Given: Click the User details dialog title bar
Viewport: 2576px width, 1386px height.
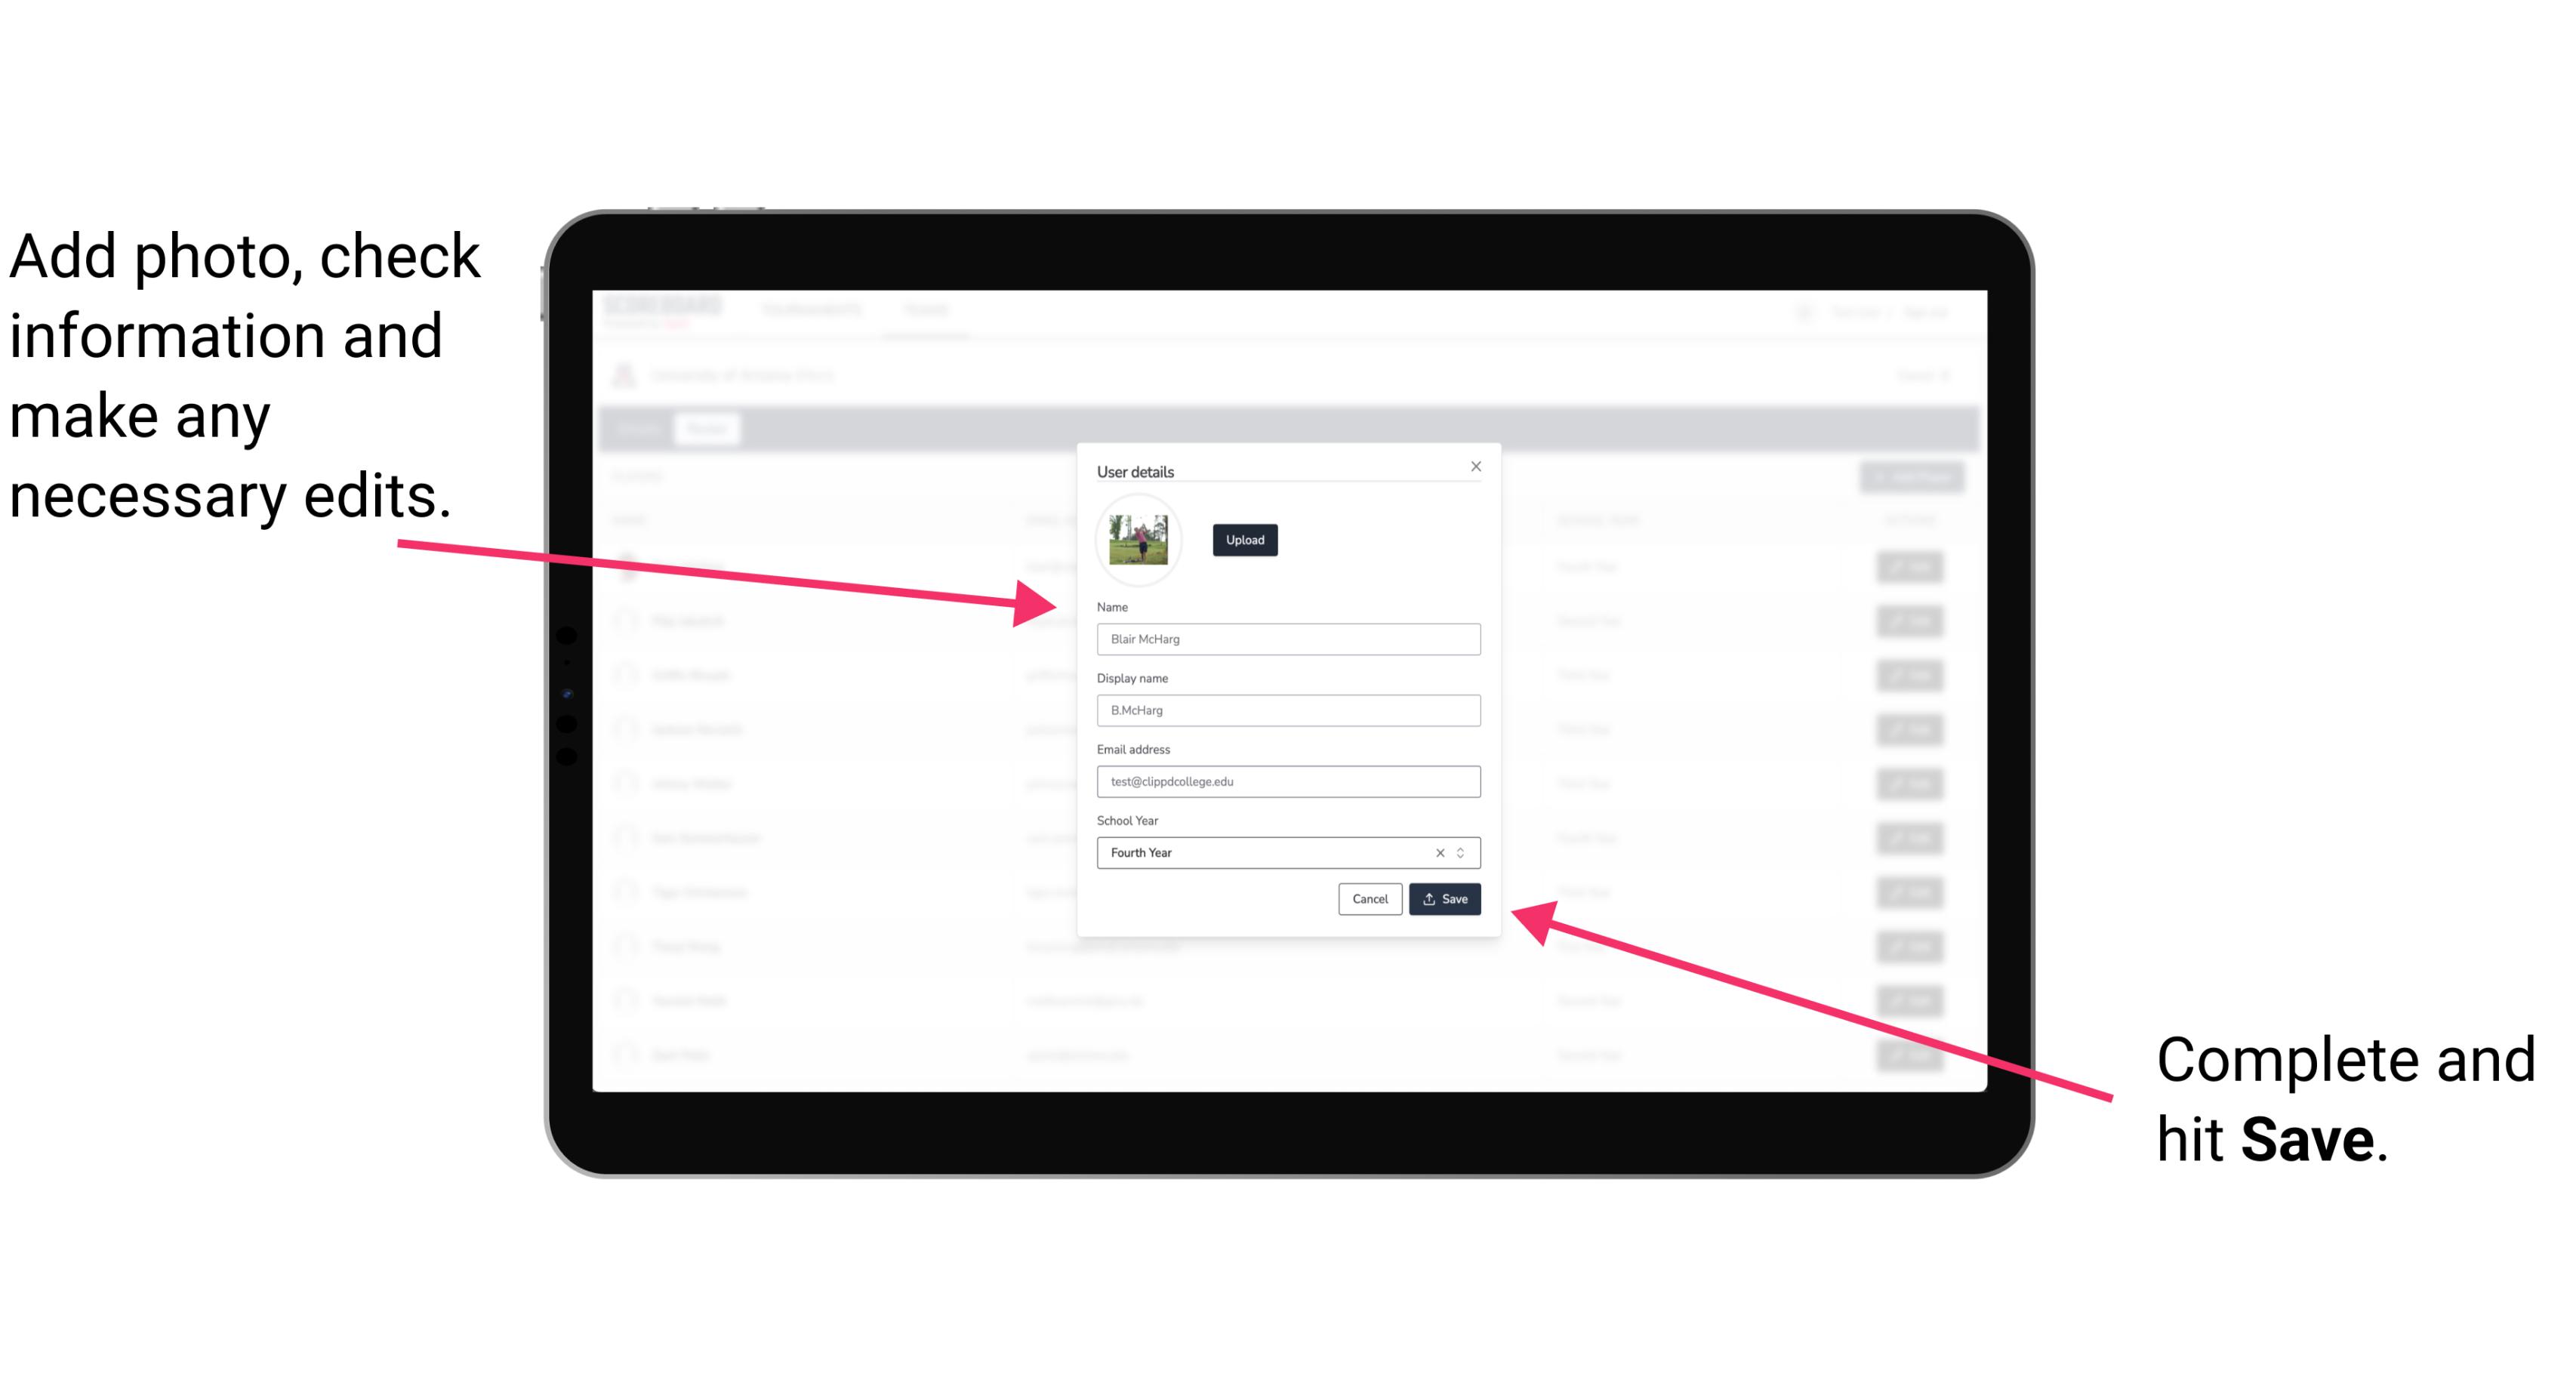Looking at the screenshot, I should (x=1287, y=470).
